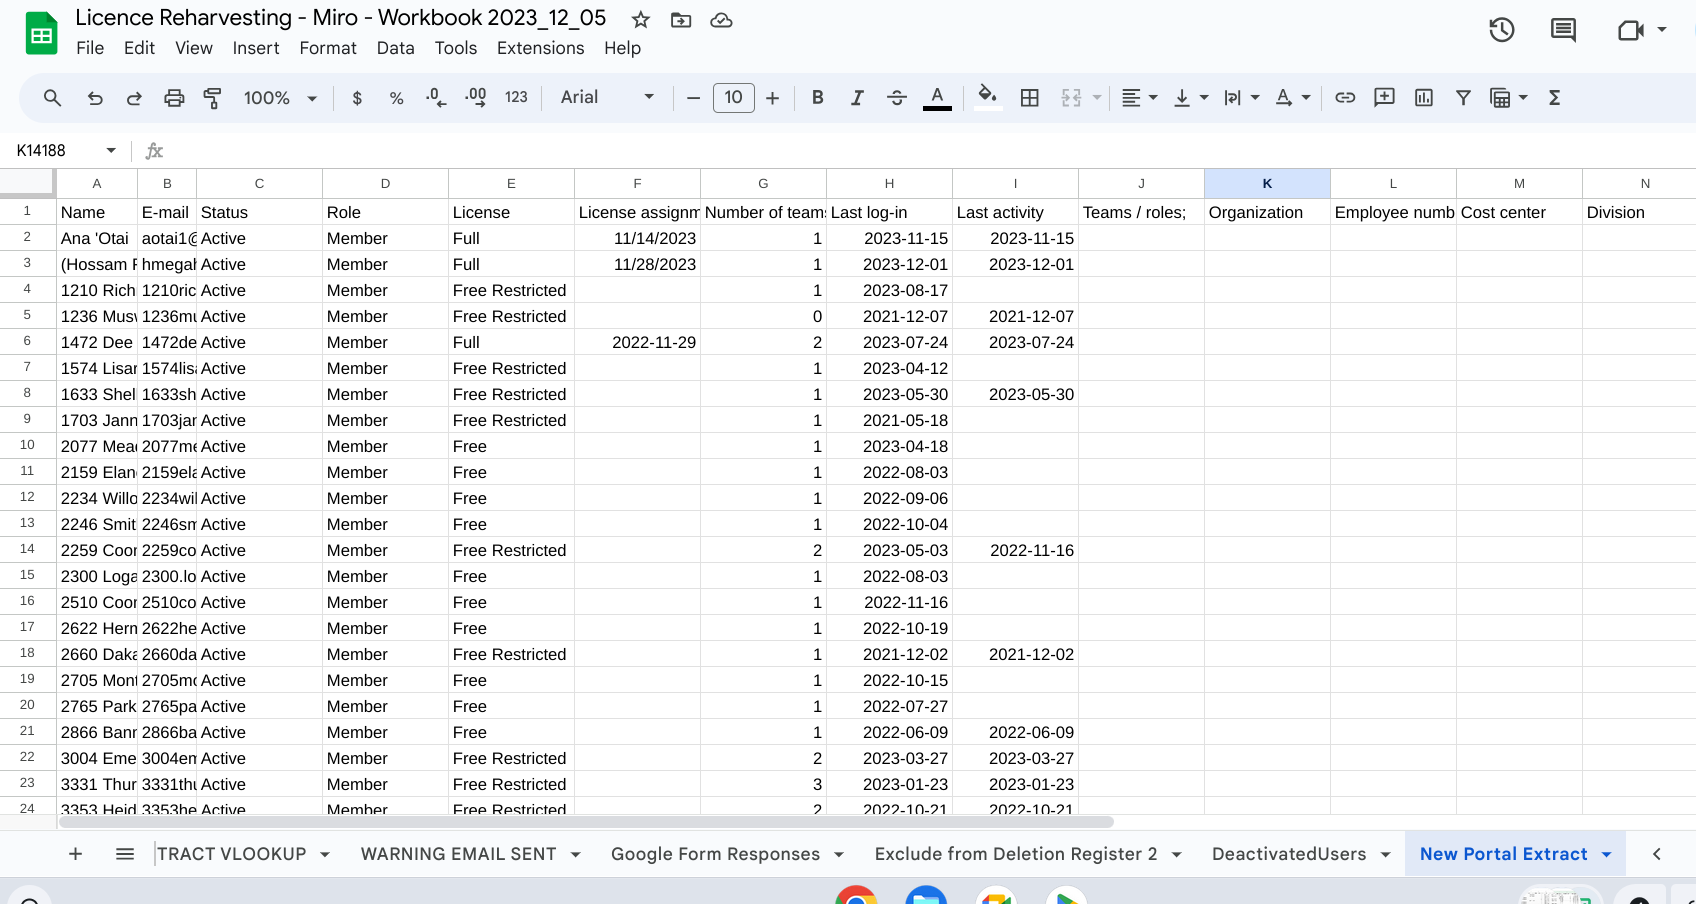The width and height of the screenshot is (1696, 904).
Task: Open the Arial font dropdown
Action: click(x=608, y=98)
